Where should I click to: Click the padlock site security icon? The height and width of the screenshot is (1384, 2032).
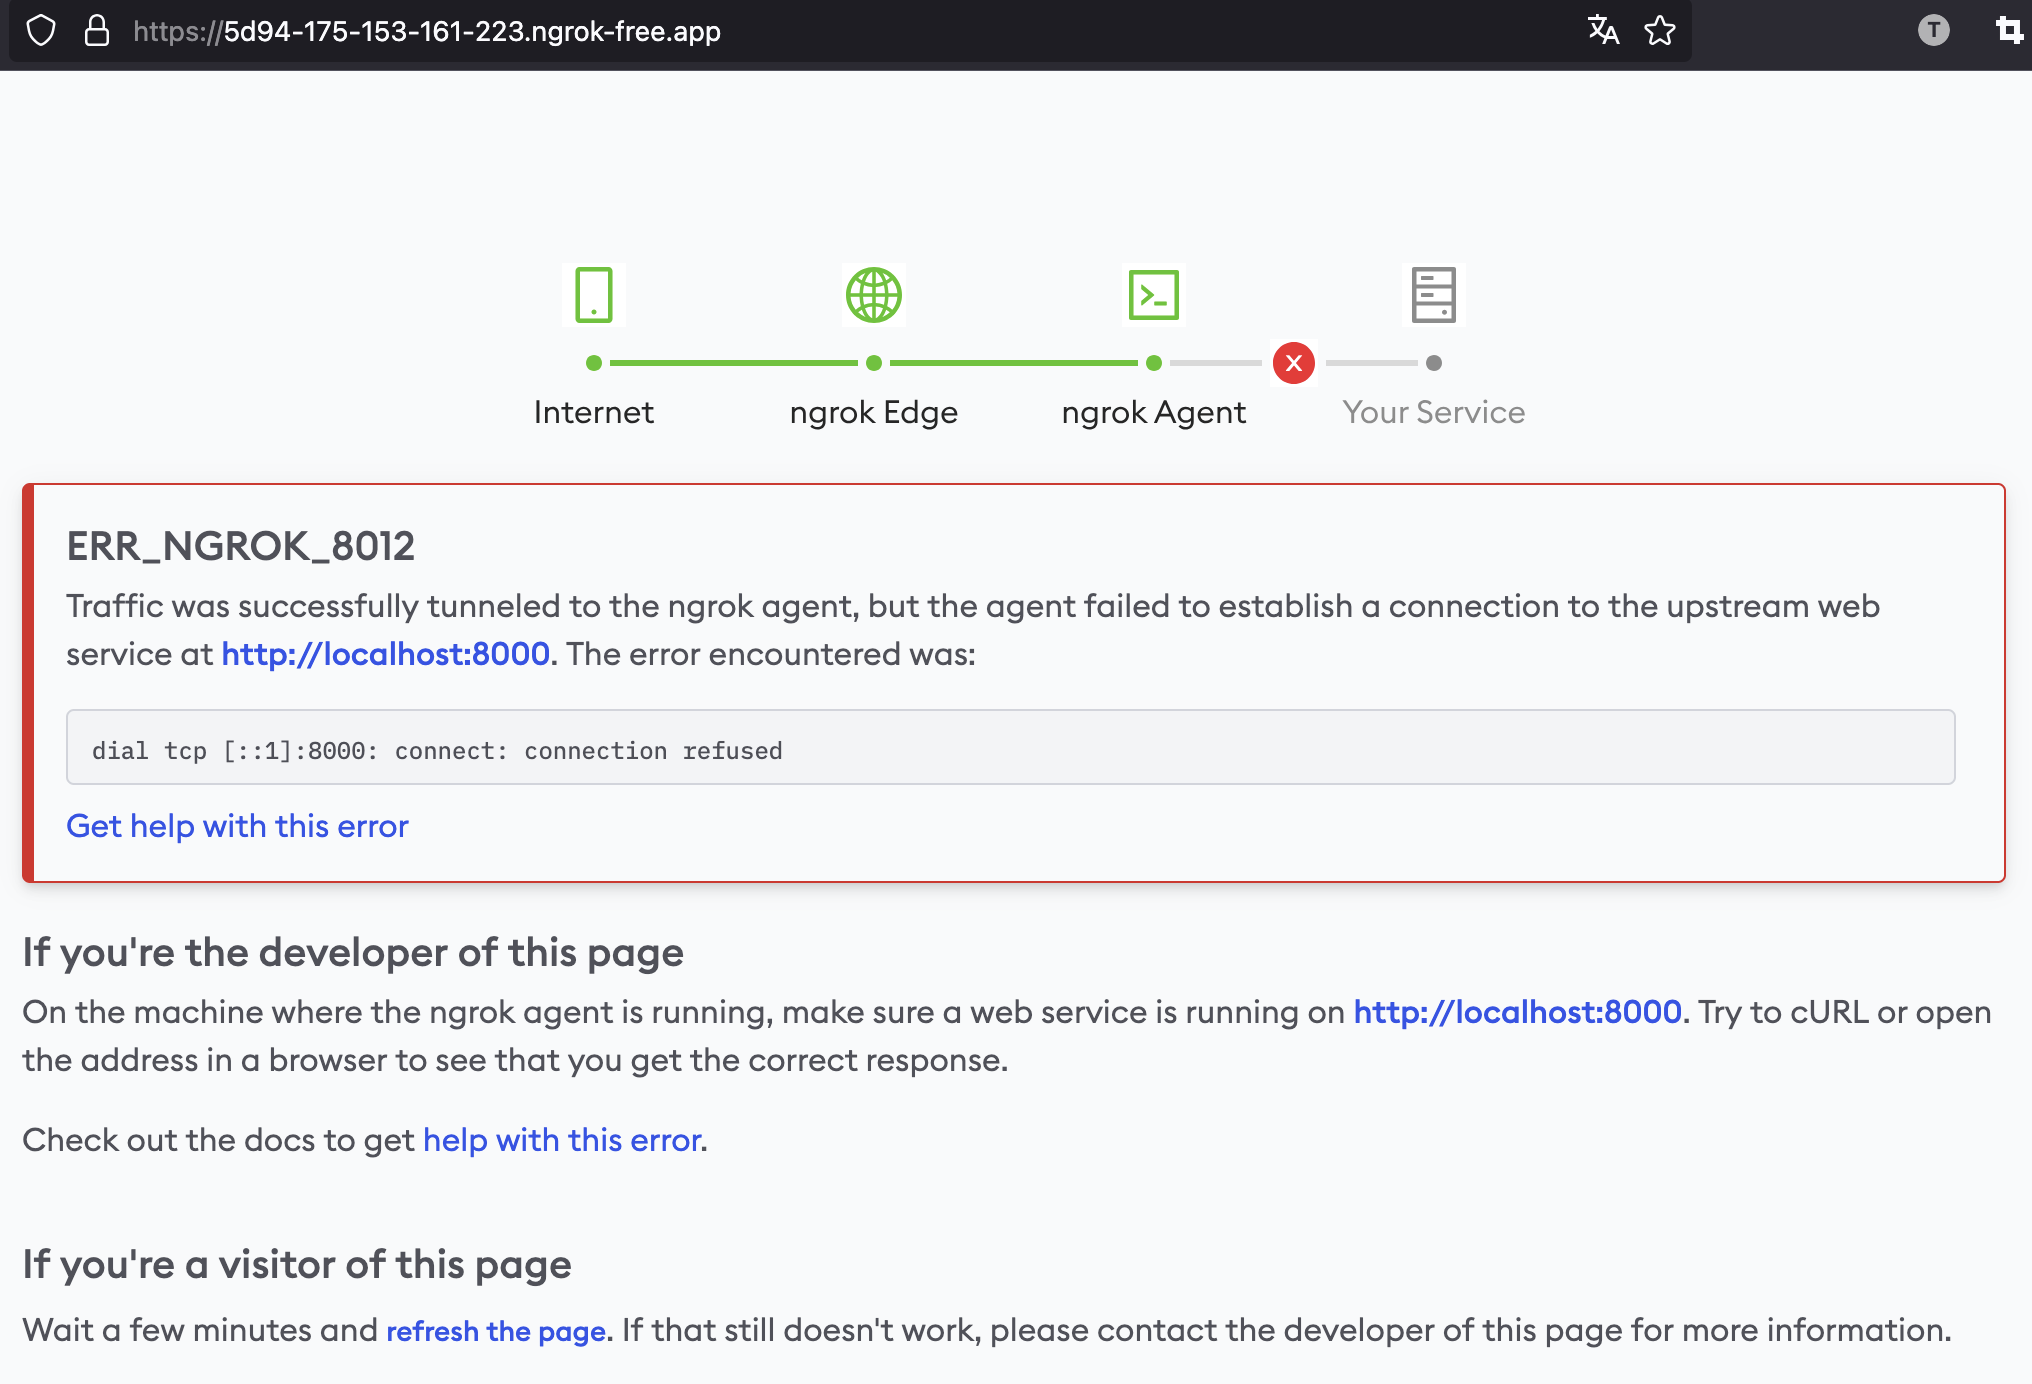[x=96, y=31]
